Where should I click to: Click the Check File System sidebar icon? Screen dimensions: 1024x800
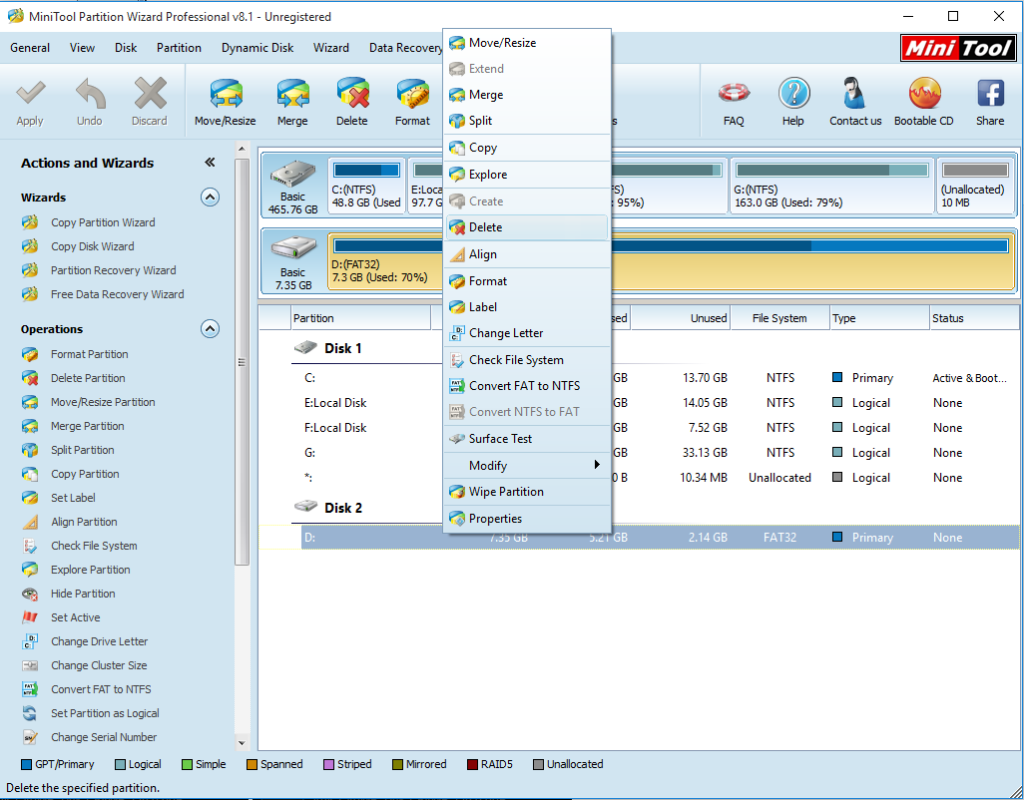coord(29,545)
